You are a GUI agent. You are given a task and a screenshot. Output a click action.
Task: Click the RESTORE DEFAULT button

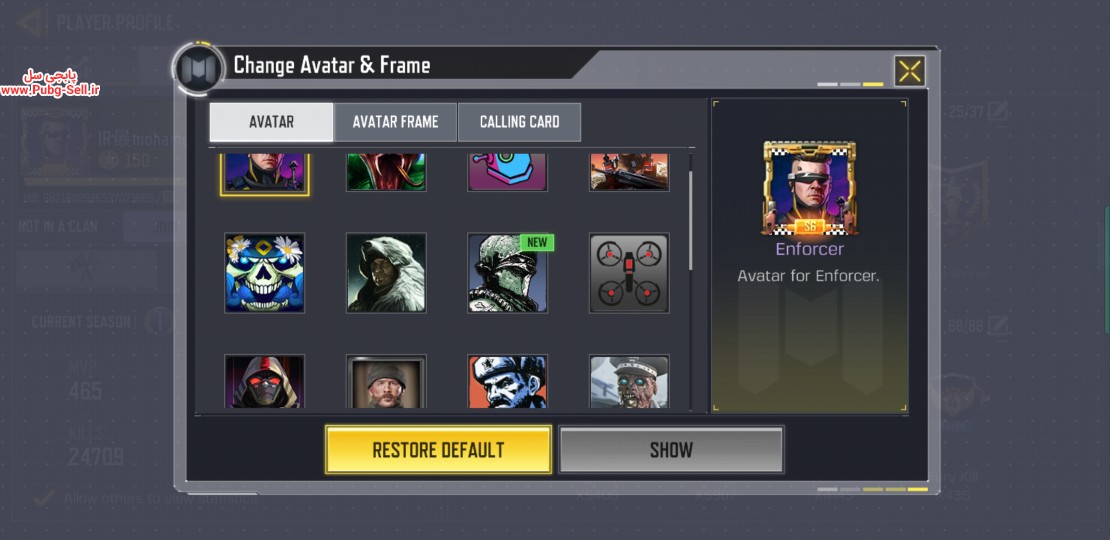[438, 449]
